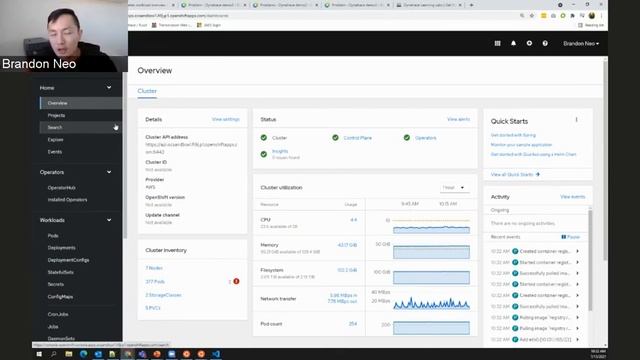Pause the recent events stream
Screen dimensions: 640x360
571,237
